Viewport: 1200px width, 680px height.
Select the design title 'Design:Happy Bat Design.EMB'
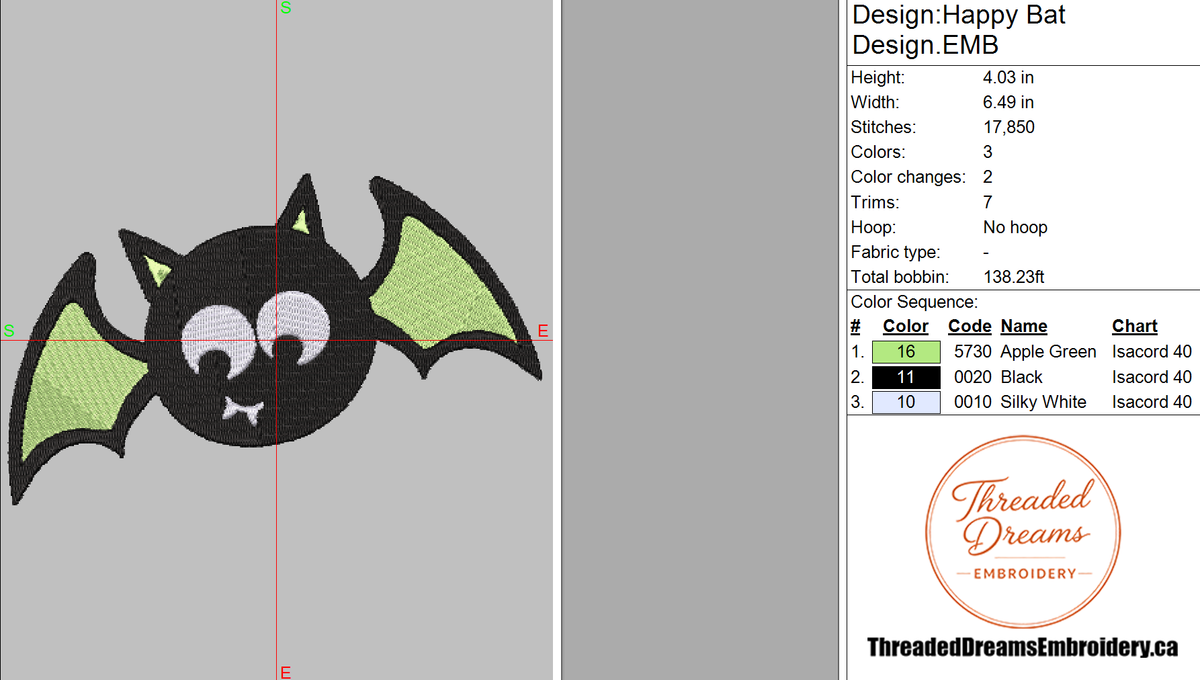[959, 30]
